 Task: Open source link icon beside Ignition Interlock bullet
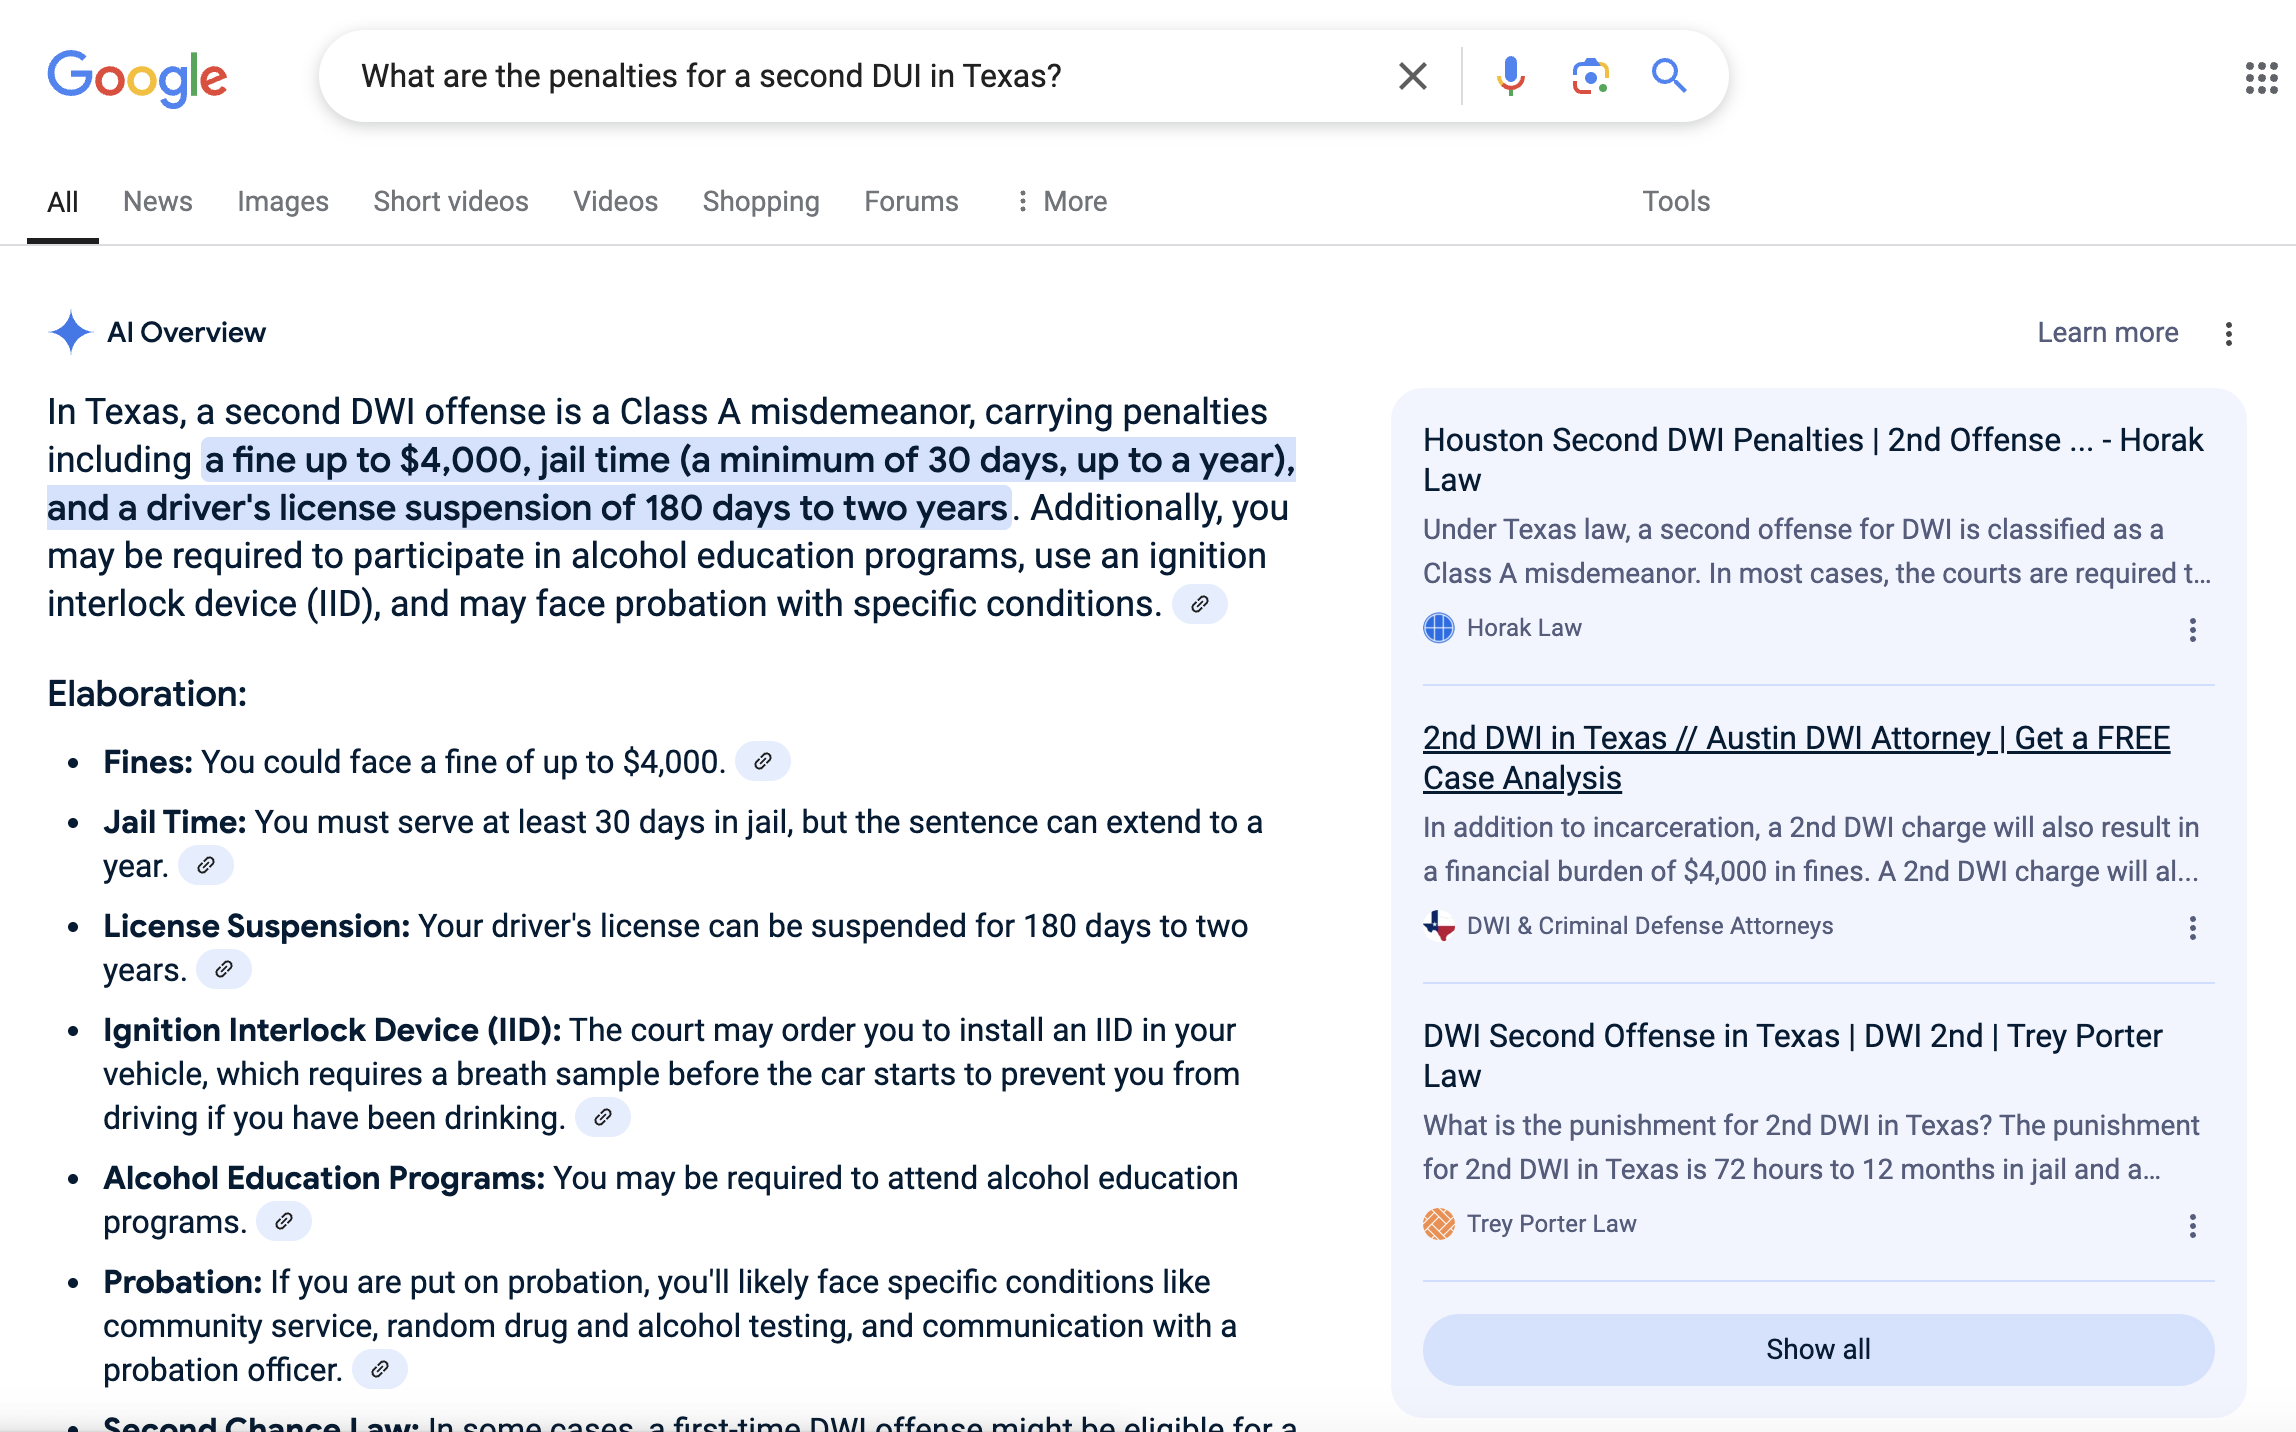pyautogui.click(x=603, y=1118)
